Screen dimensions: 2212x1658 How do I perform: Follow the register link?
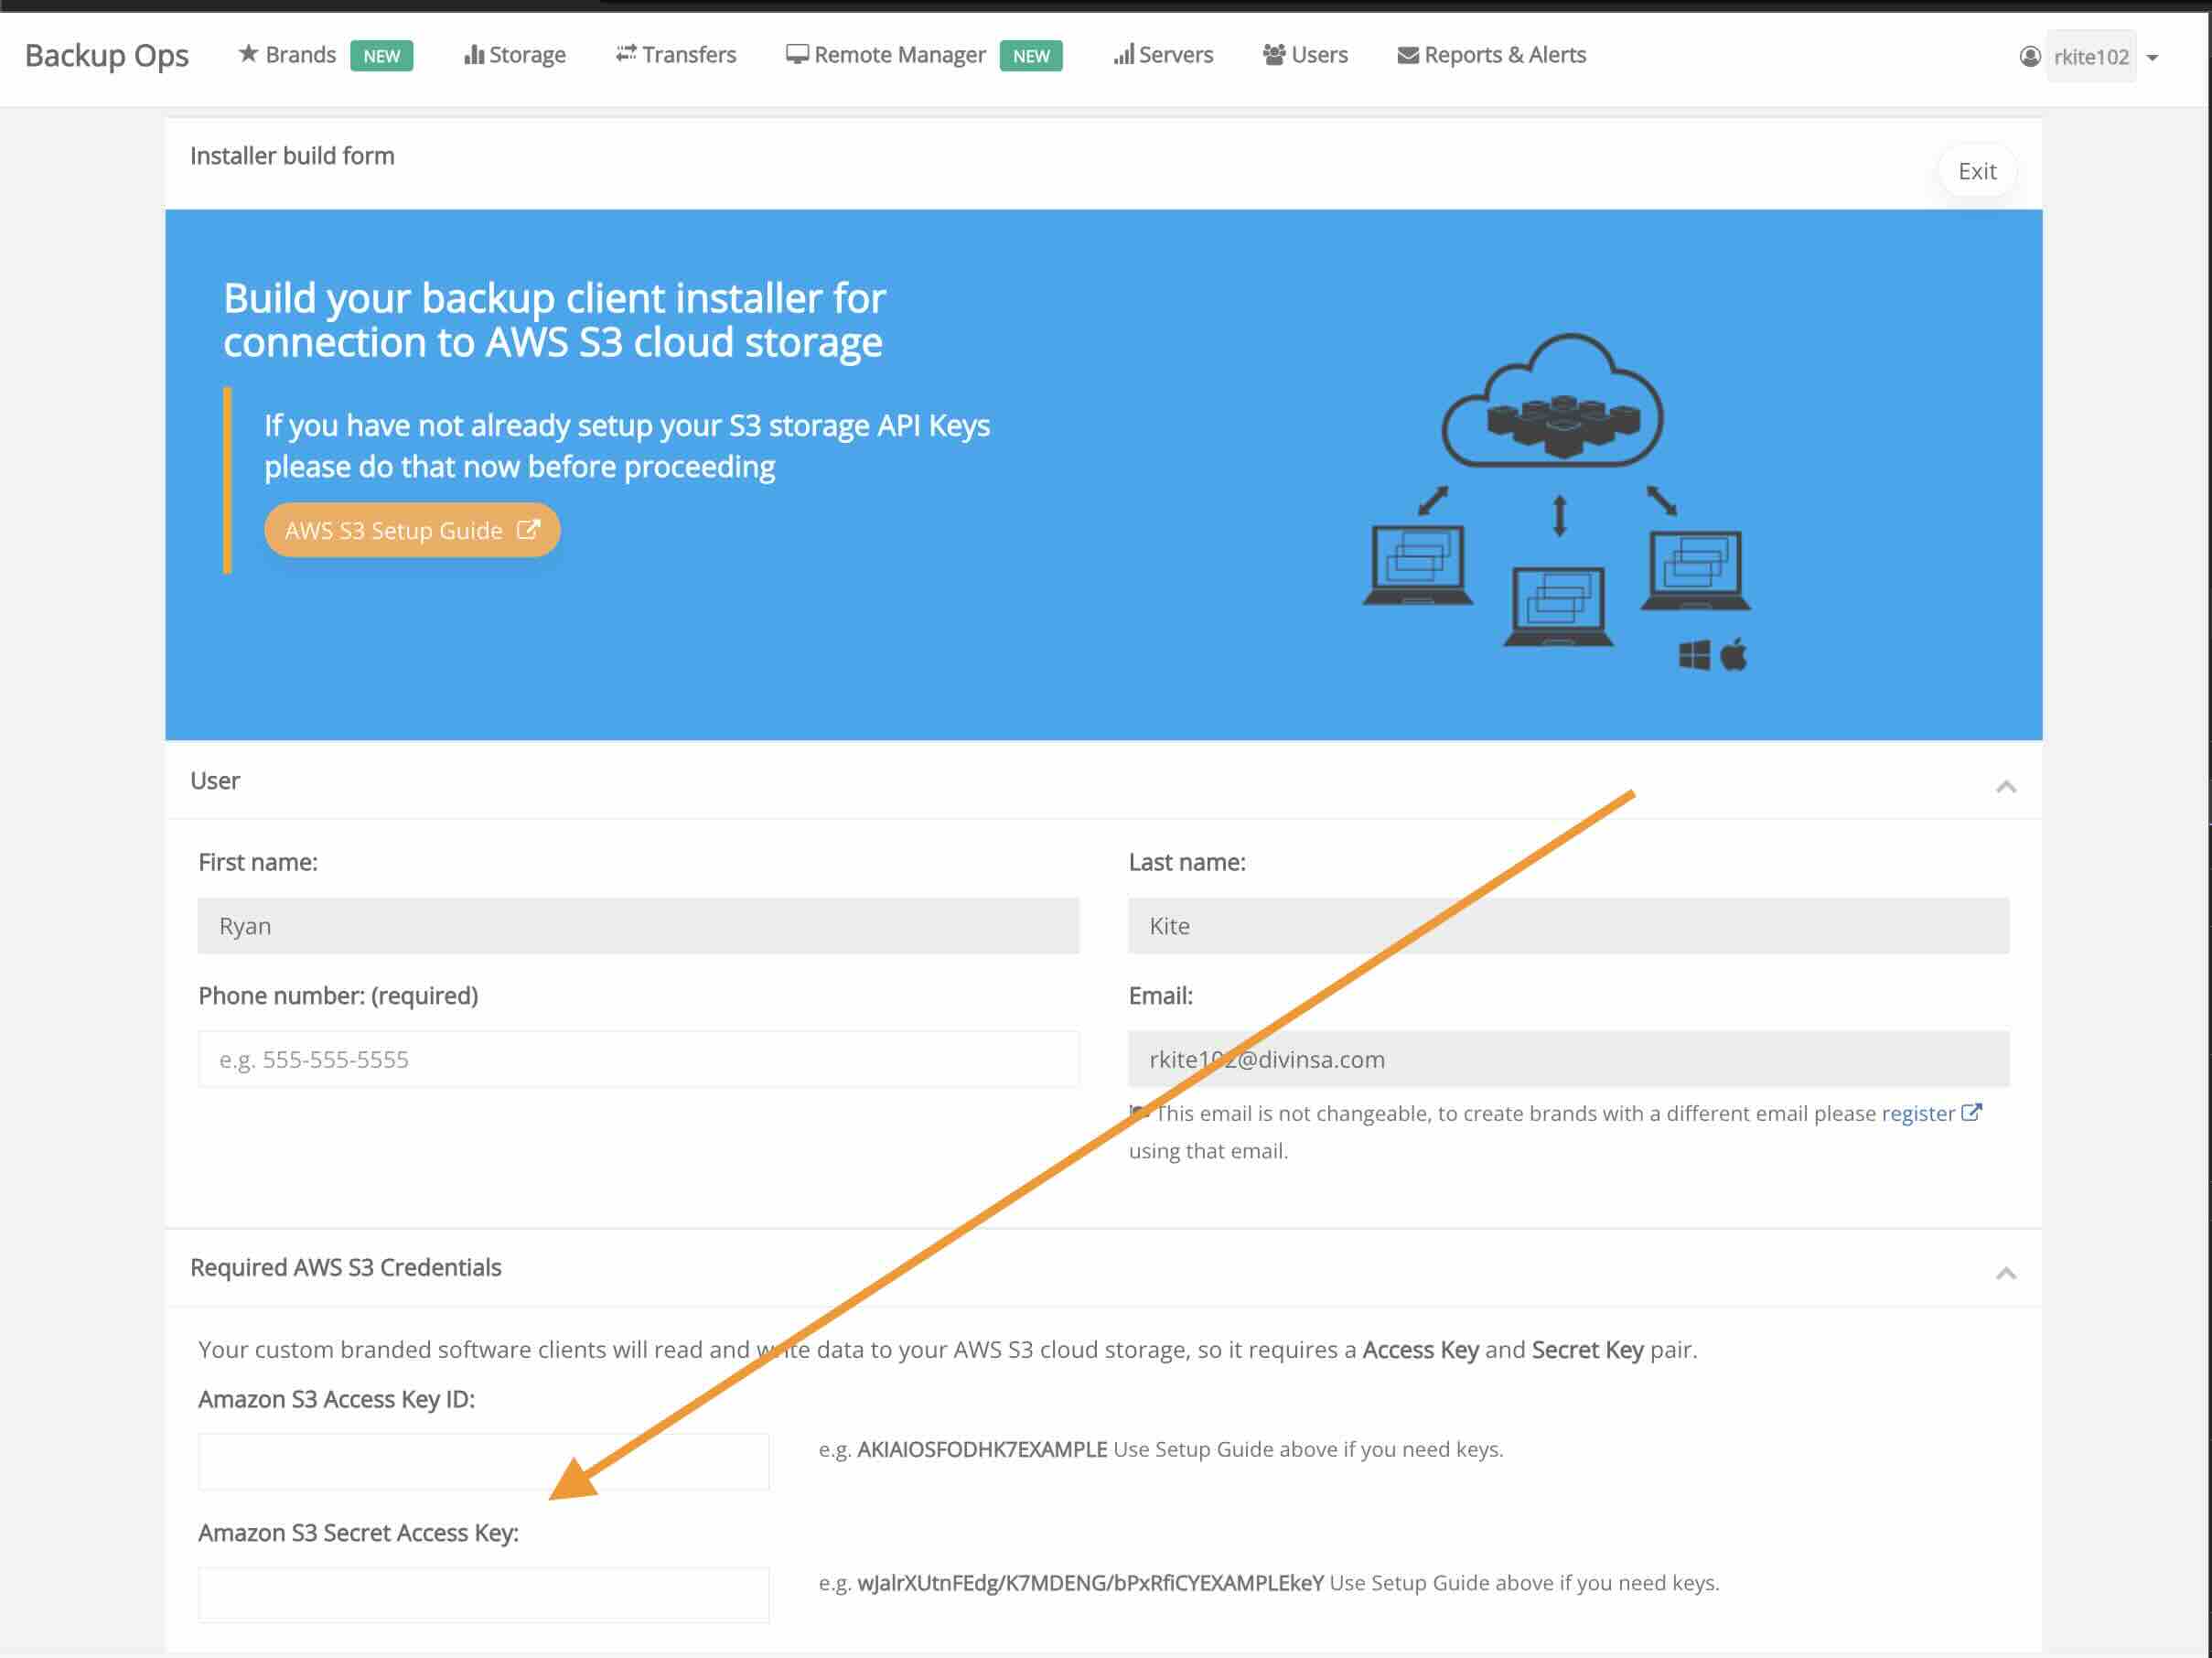tap(1918, 1113)
